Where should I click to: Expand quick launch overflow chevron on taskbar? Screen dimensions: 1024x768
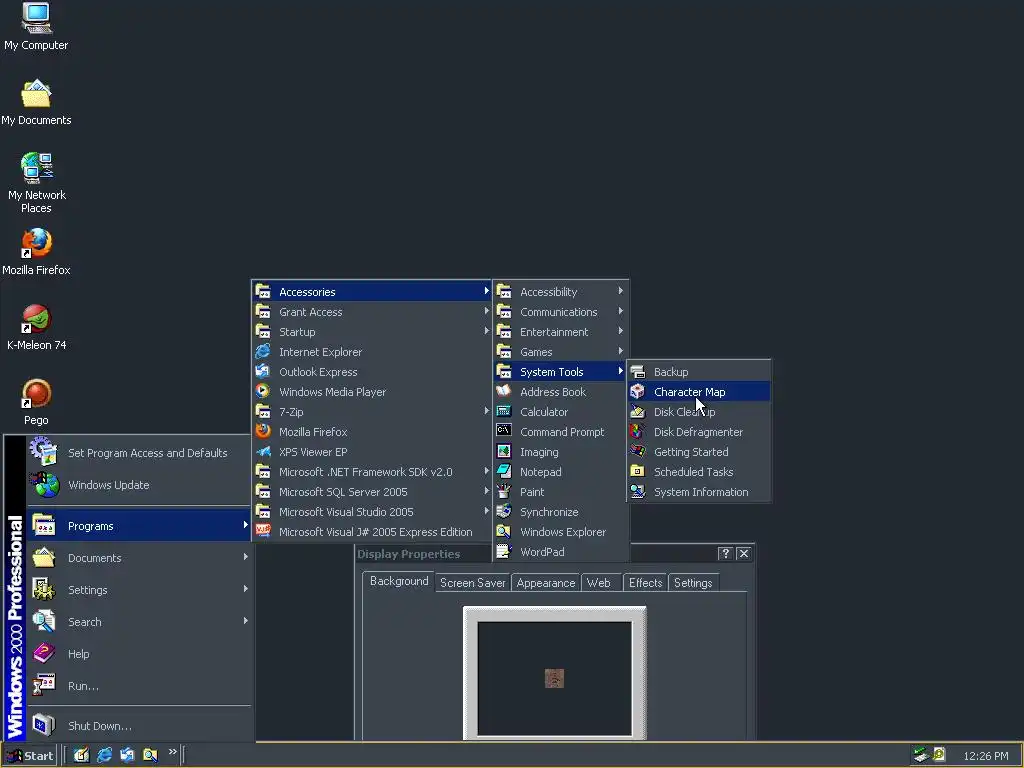tap(172, 752)
